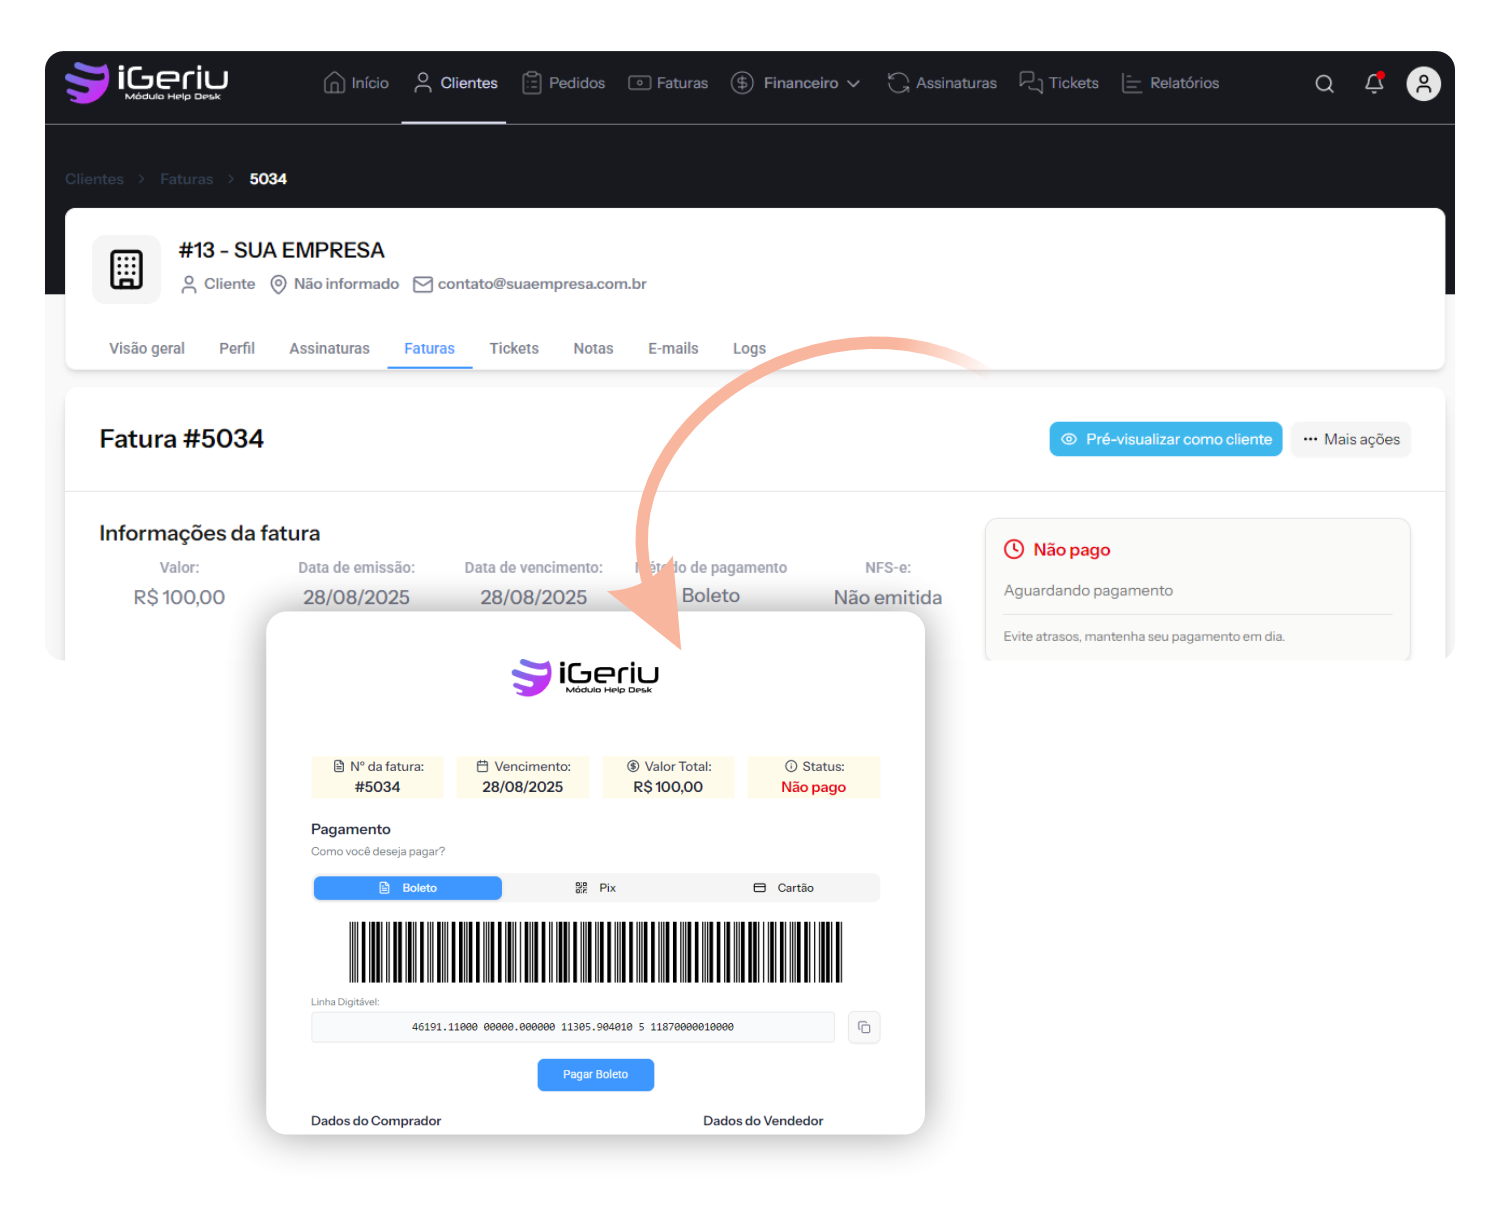Click the search magnifier icon
The height and width of the screenshot is (1213, 1500).
pyautogui.click(x=1324, y=84)
